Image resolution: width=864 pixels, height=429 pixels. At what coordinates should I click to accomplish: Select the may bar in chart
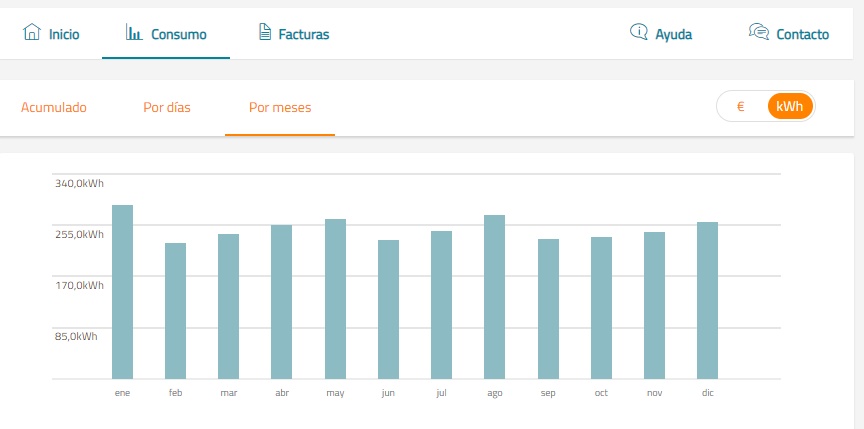[x=335, y=299]
